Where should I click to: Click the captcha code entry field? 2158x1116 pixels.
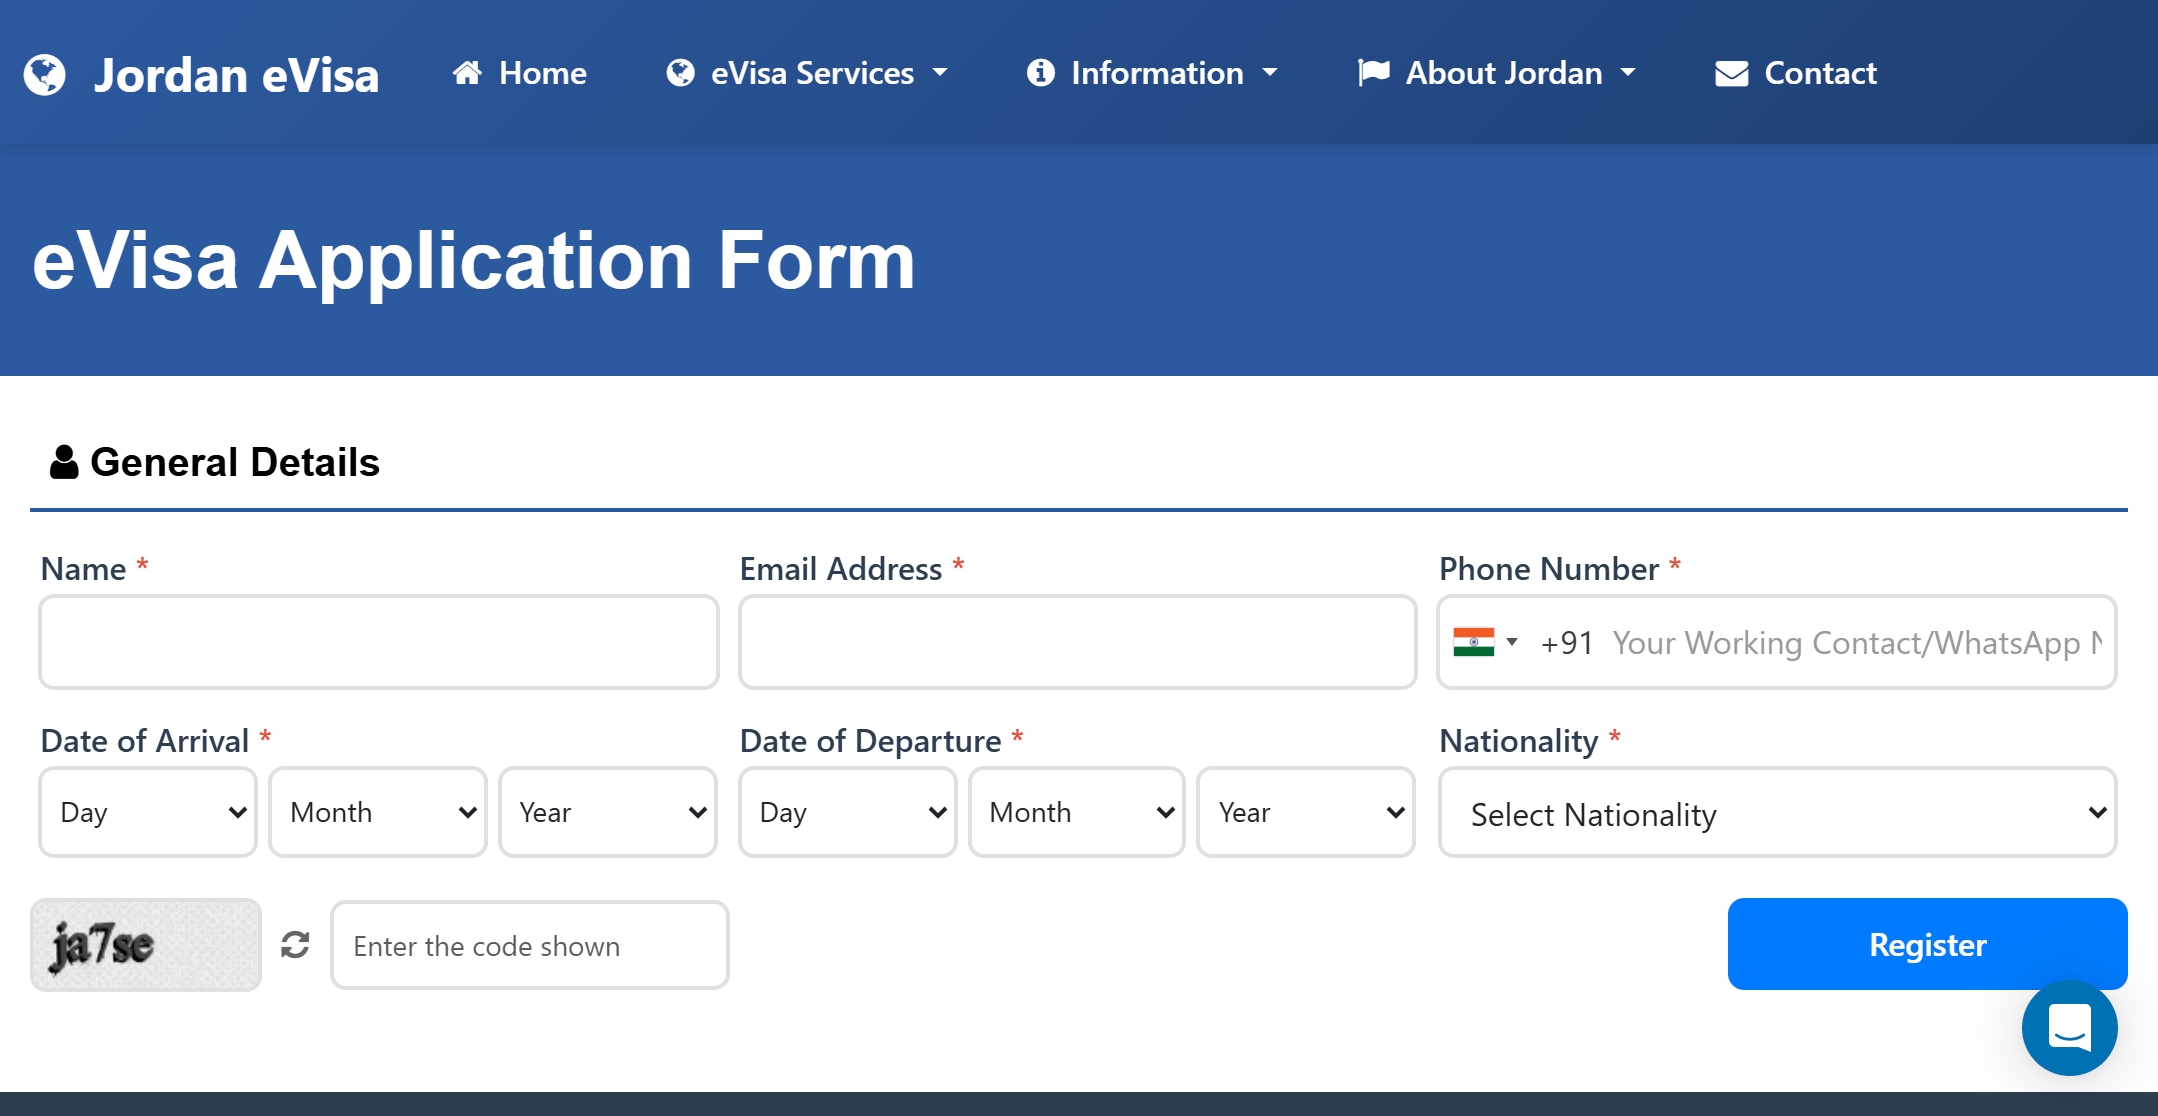point(529,945)
